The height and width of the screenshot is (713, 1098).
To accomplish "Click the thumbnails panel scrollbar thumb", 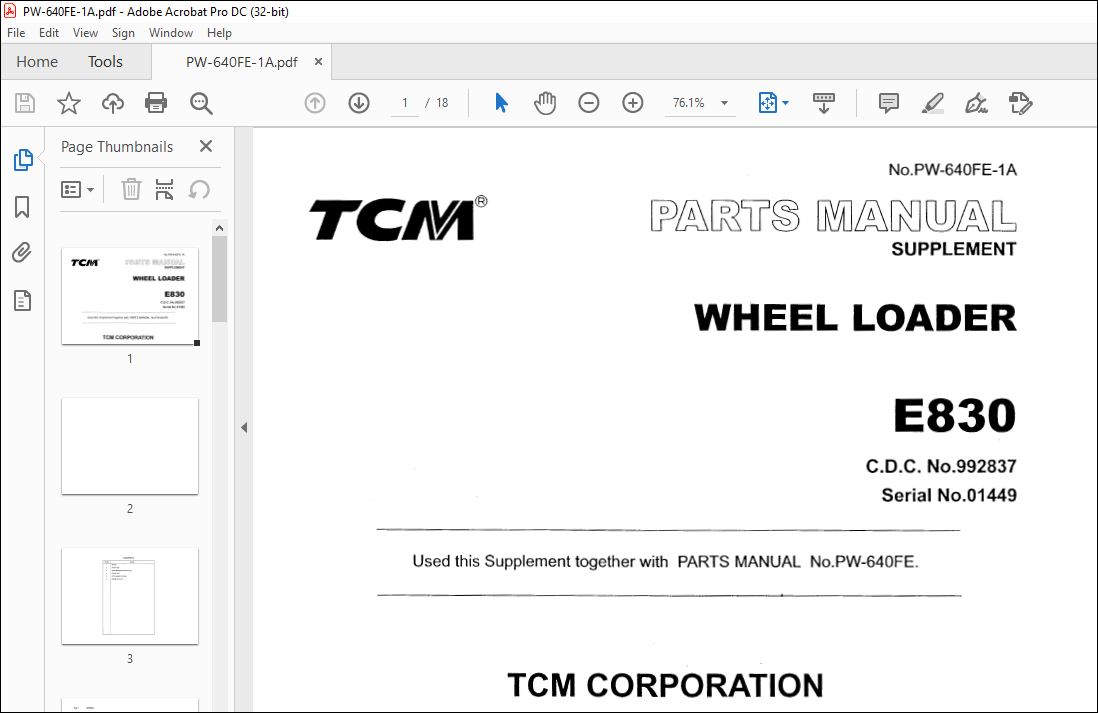I will 219,279.
